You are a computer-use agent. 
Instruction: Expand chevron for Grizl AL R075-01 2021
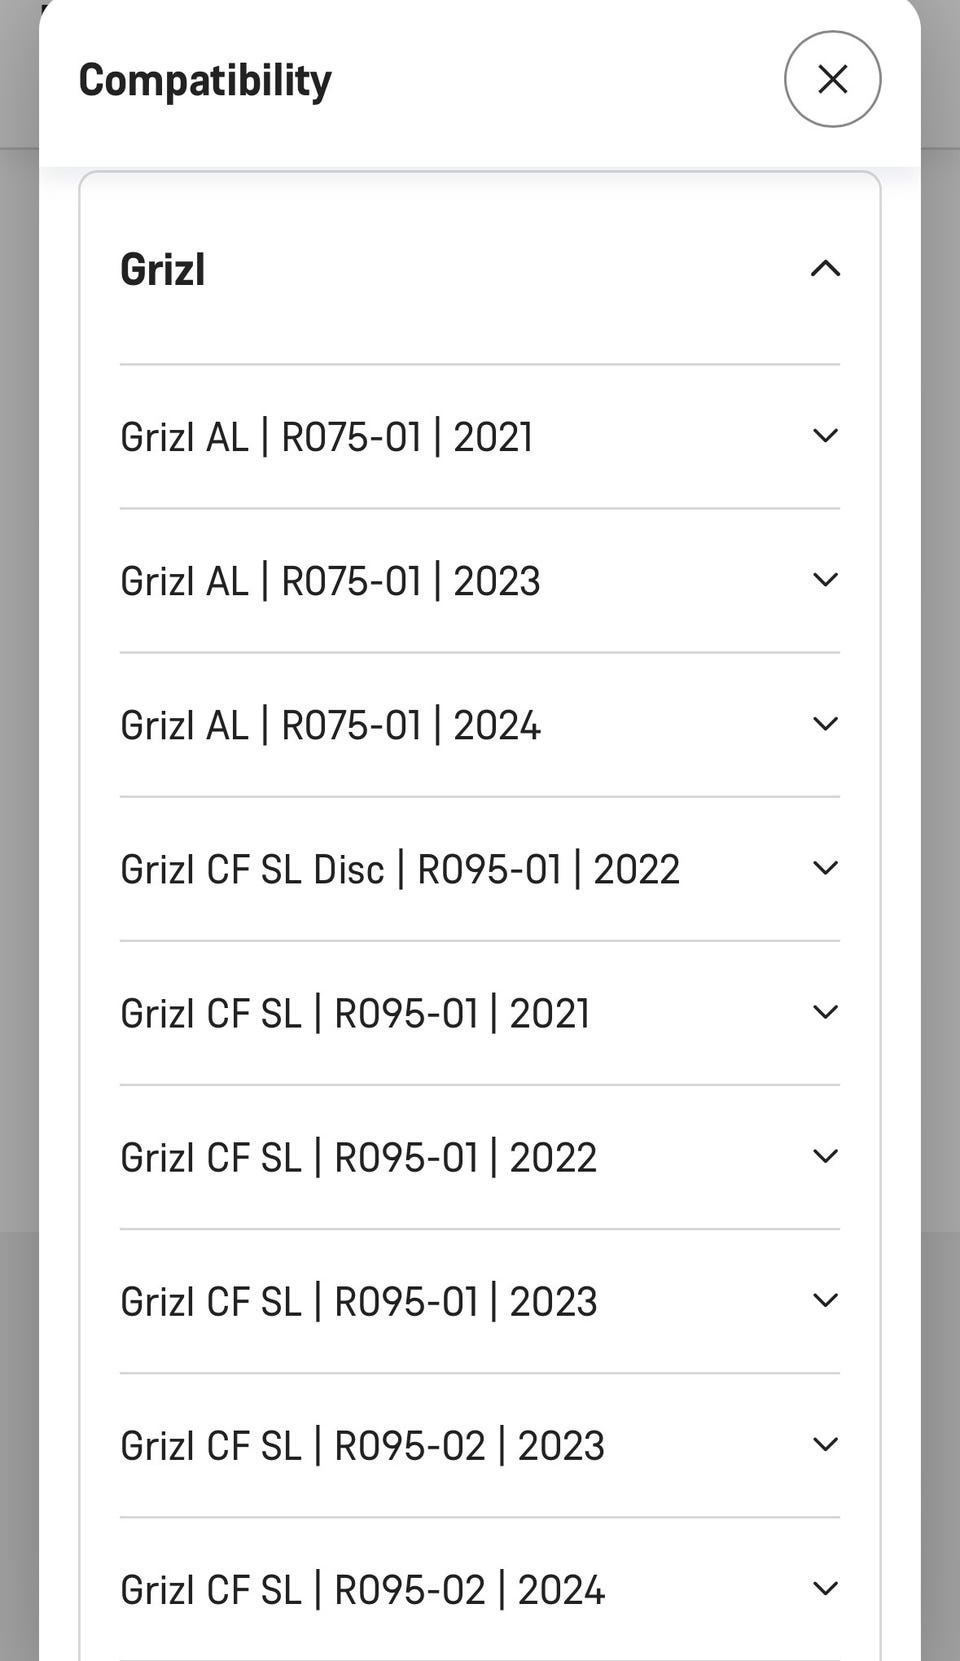click(x=825, y=436)
